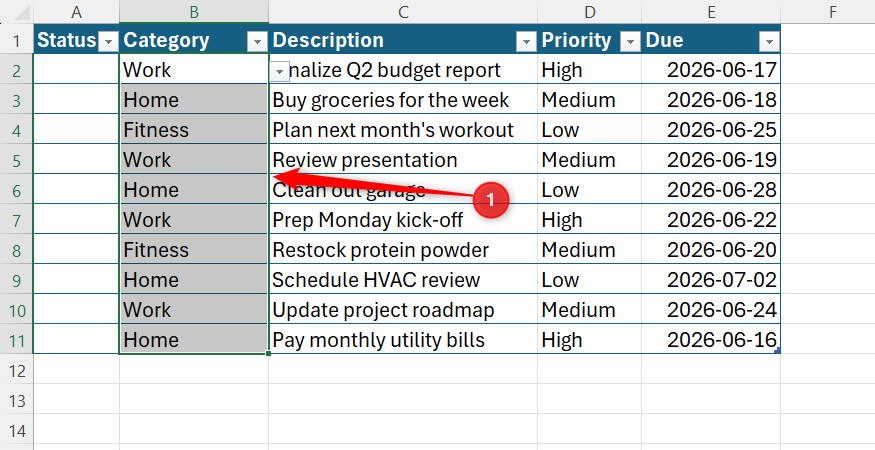The height and width of the screenshot is (450, 875).
Task: Select the Home cell in row 9
Action: tap(194, 279)
